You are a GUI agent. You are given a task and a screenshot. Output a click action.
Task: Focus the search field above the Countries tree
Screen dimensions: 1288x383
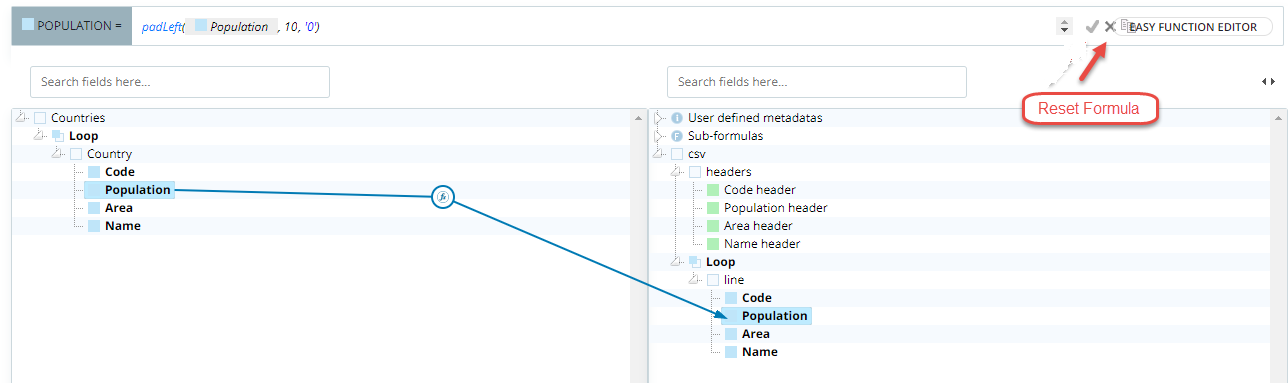click(180, 82)
